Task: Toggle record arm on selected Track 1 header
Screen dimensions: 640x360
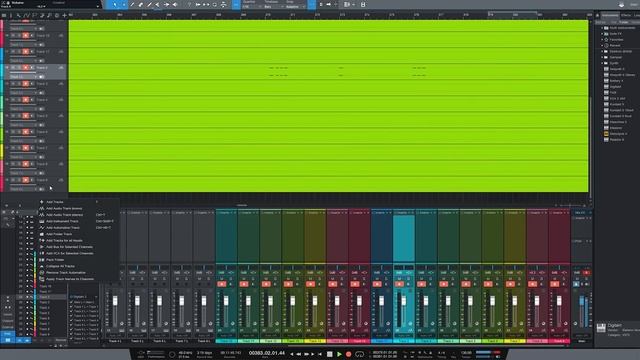Action: point(26,67)
